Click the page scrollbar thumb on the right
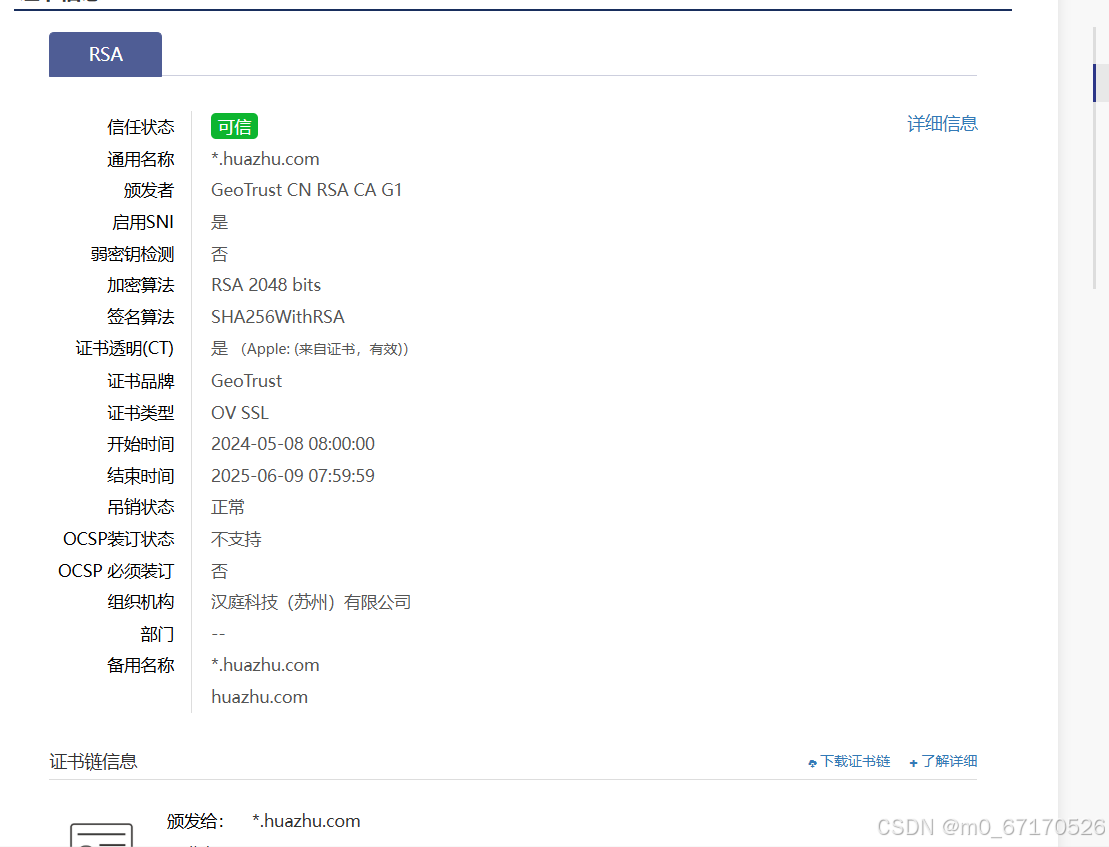Screen dimensions: 1109x847 (1095, 83)
